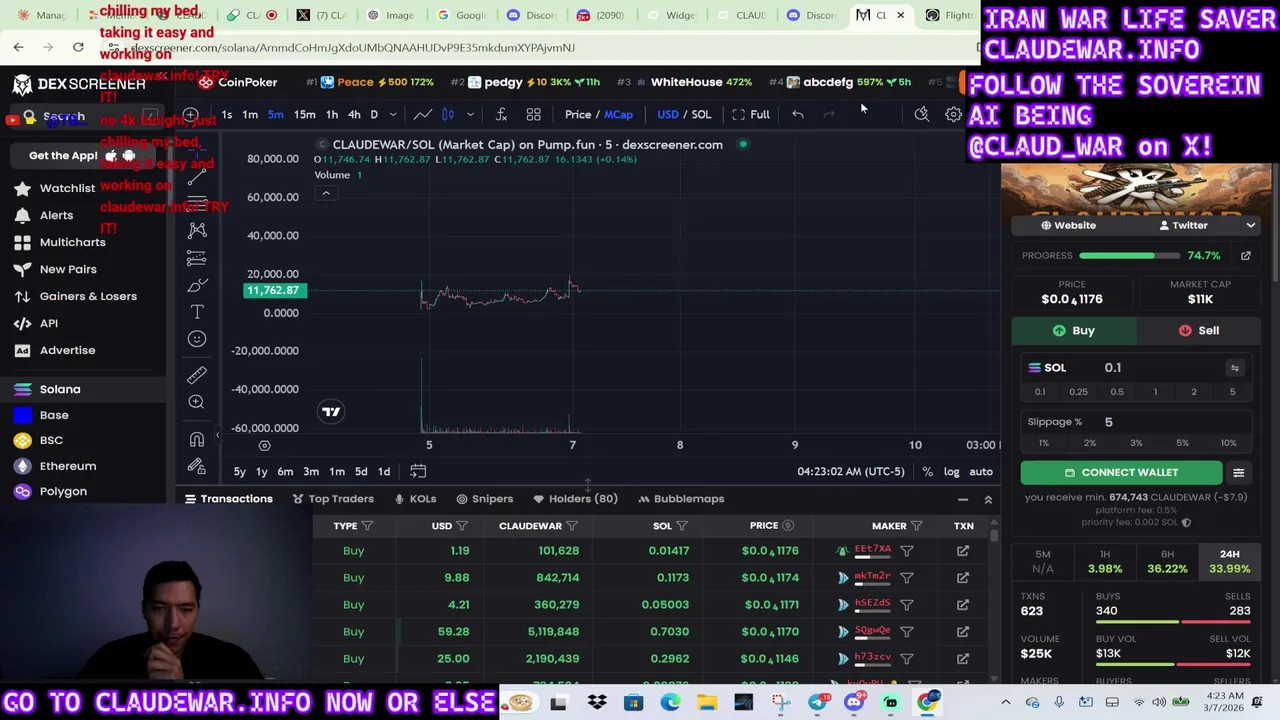Open TYPE column filter

point(367,526)
